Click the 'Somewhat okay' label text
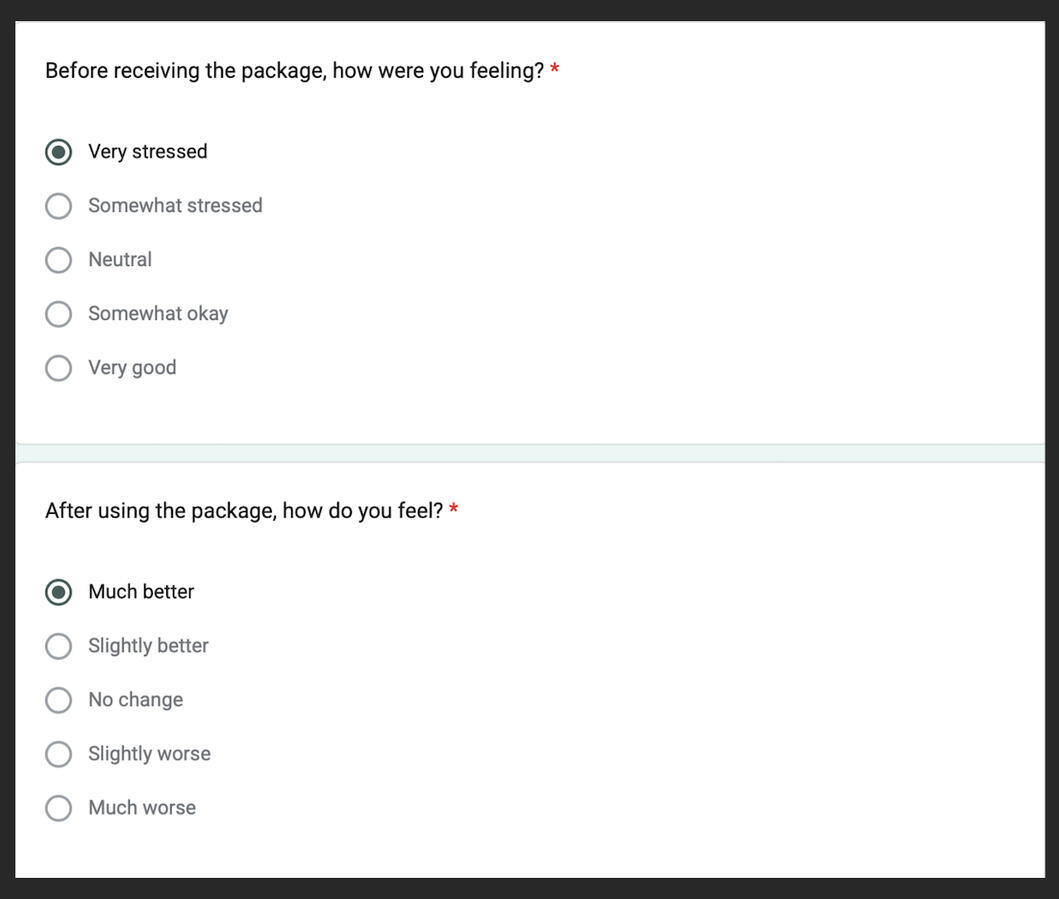Image resolution: width=1059 pixels, height=899 pixels. point(159,314)
